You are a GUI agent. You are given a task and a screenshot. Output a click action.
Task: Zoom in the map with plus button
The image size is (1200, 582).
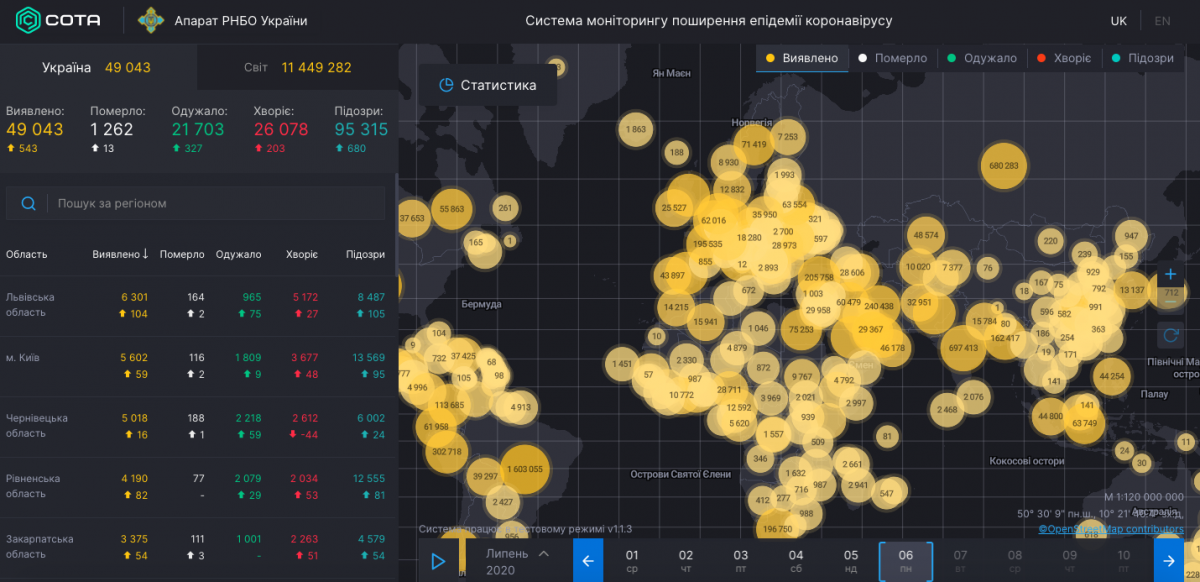pyautogui.click(x=1171, y=275)
